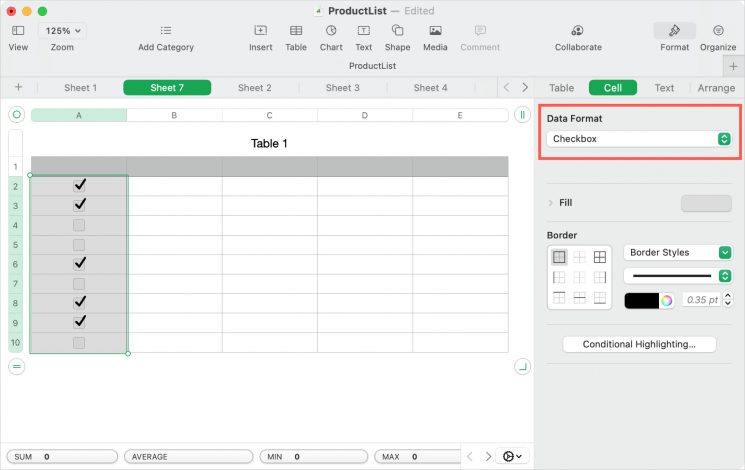Open the View sidebar icon

(18, 31)
